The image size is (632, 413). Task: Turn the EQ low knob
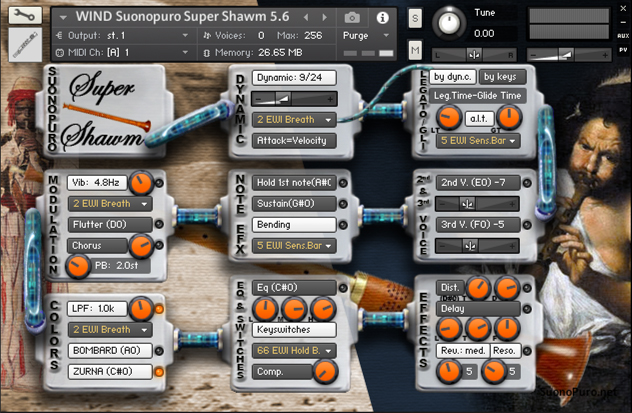265,309
